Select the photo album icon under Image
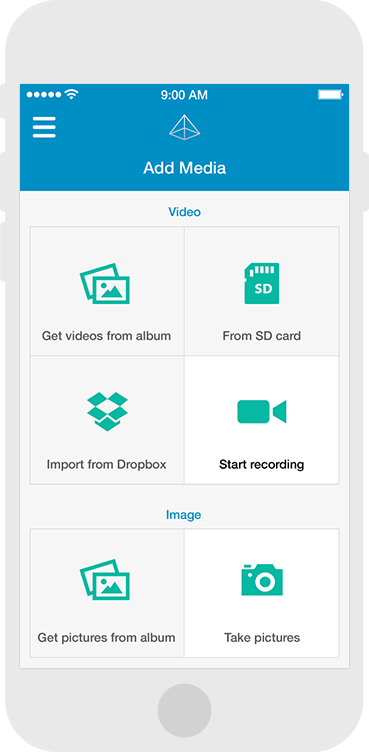The image size is (369, 752). pos(105,580)
